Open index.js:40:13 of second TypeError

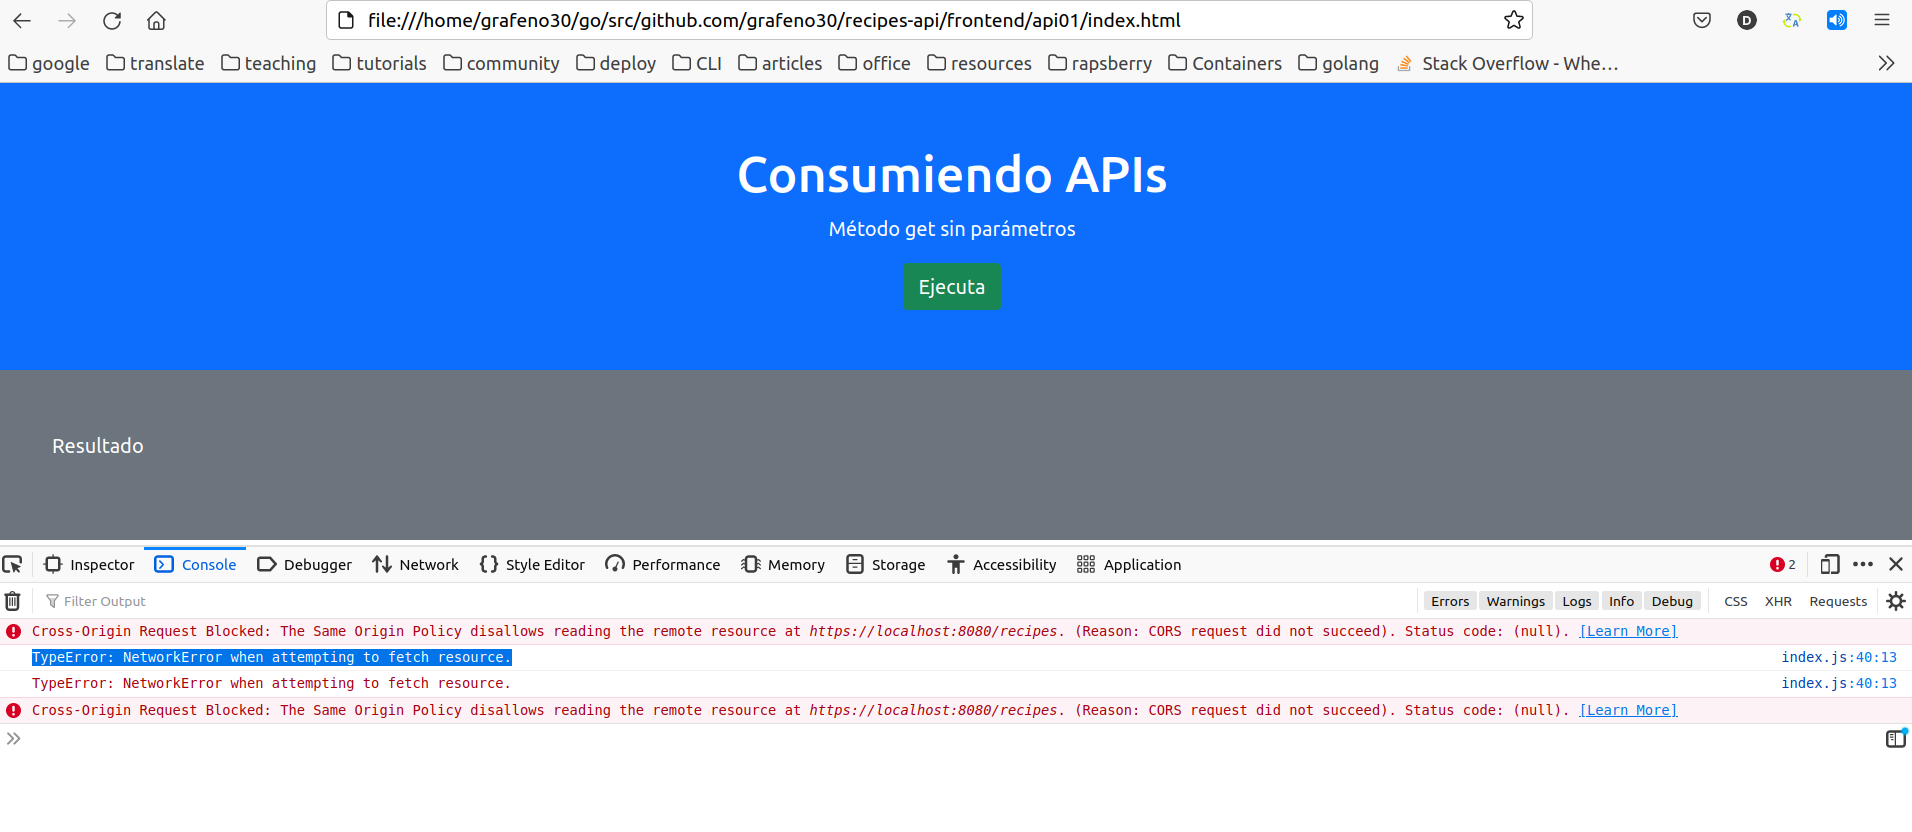coord(1839,683)
